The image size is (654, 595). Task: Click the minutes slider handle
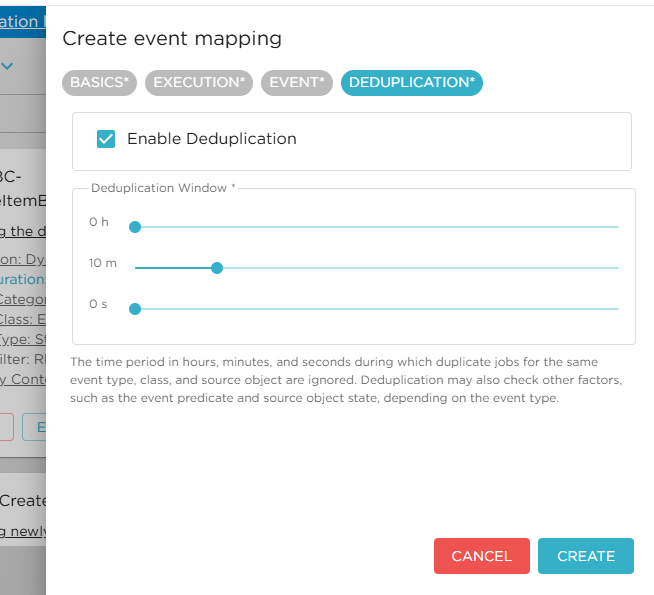tap(217, 268)
